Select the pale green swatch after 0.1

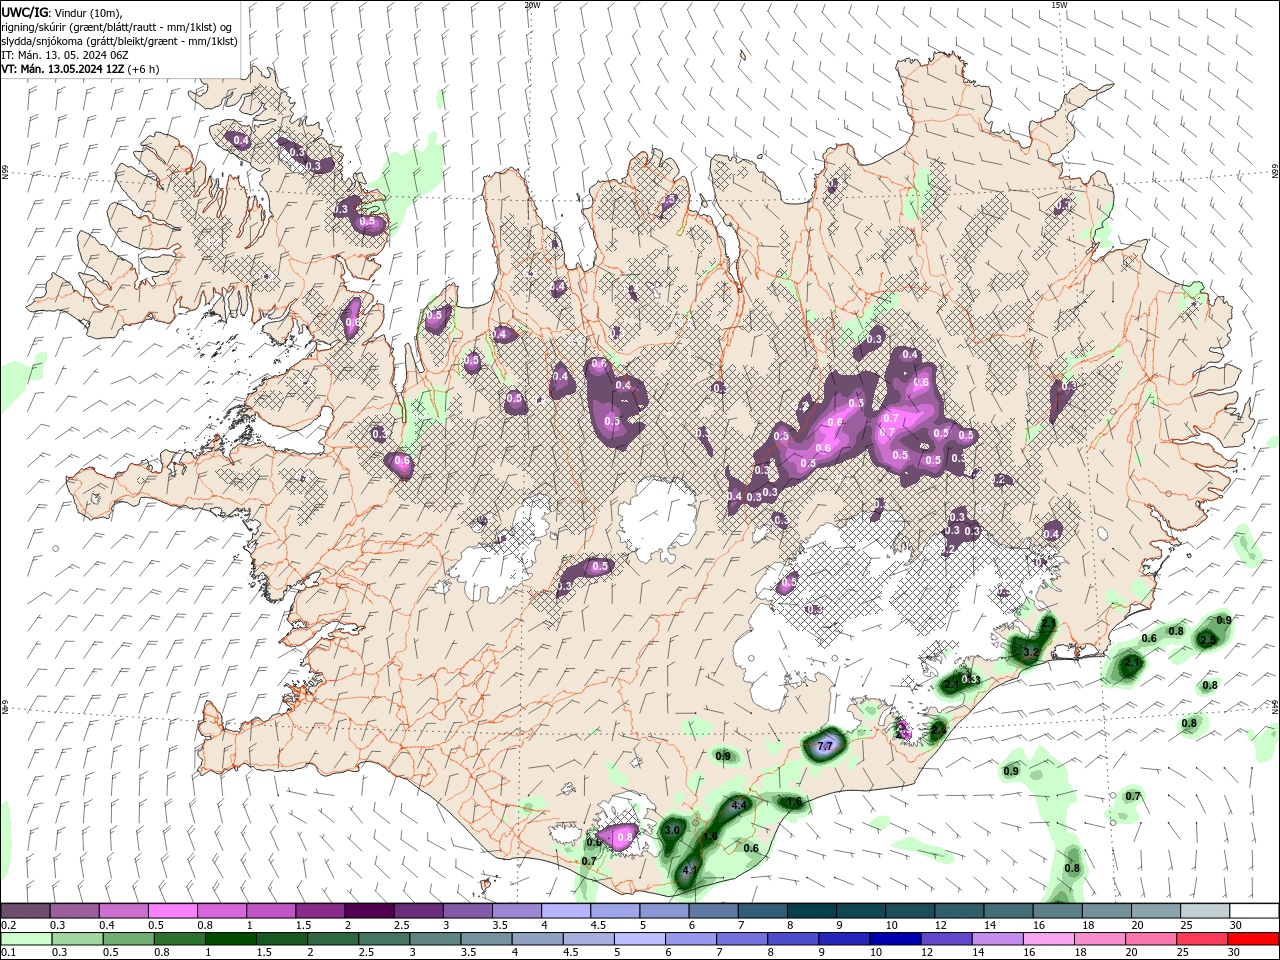coord(25,938)
